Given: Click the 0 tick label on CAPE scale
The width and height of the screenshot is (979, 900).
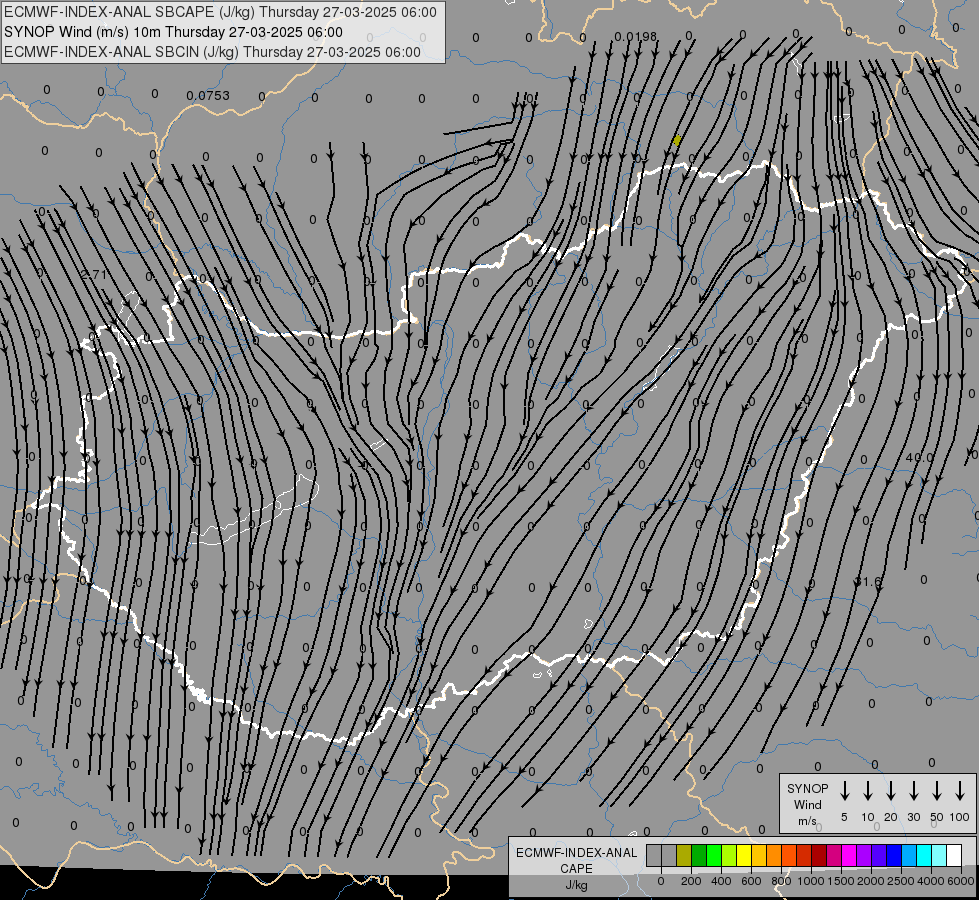Looking at the screenshot, I should tap(661, 881).
